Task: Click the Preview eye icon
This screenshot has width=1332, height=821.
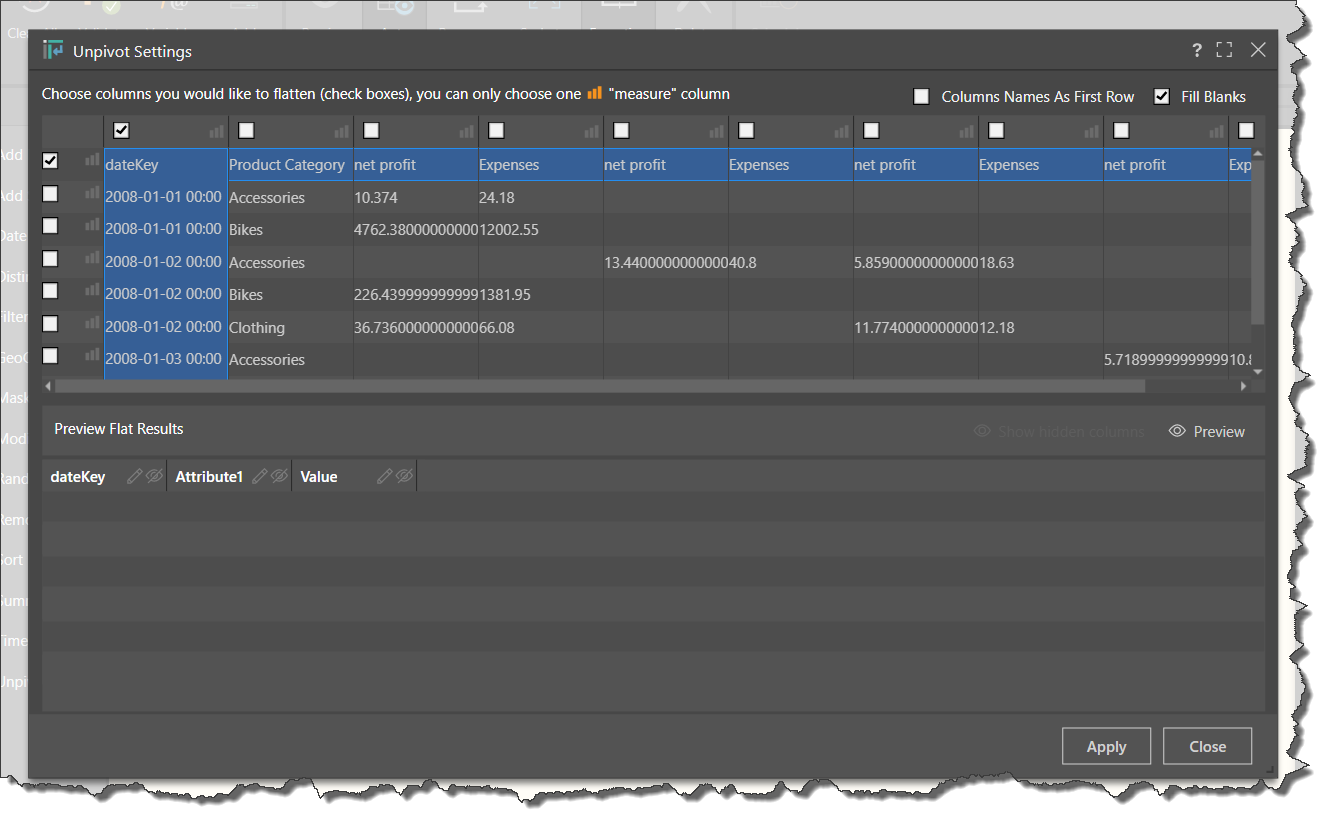Action: (x=1177, y=431)
